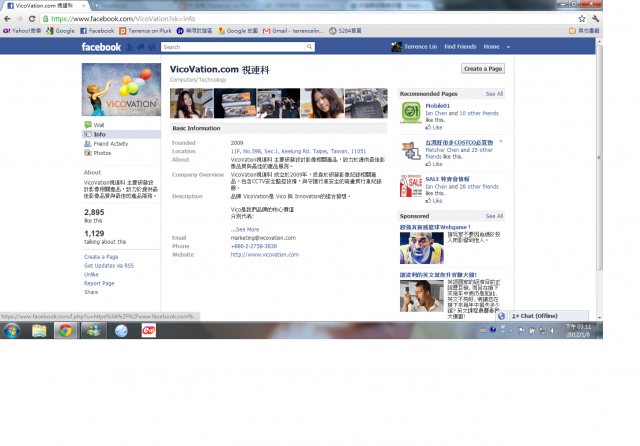Click the phone number link
The image size is (640, 446).
pyautogui.click(x=254, y=246)
